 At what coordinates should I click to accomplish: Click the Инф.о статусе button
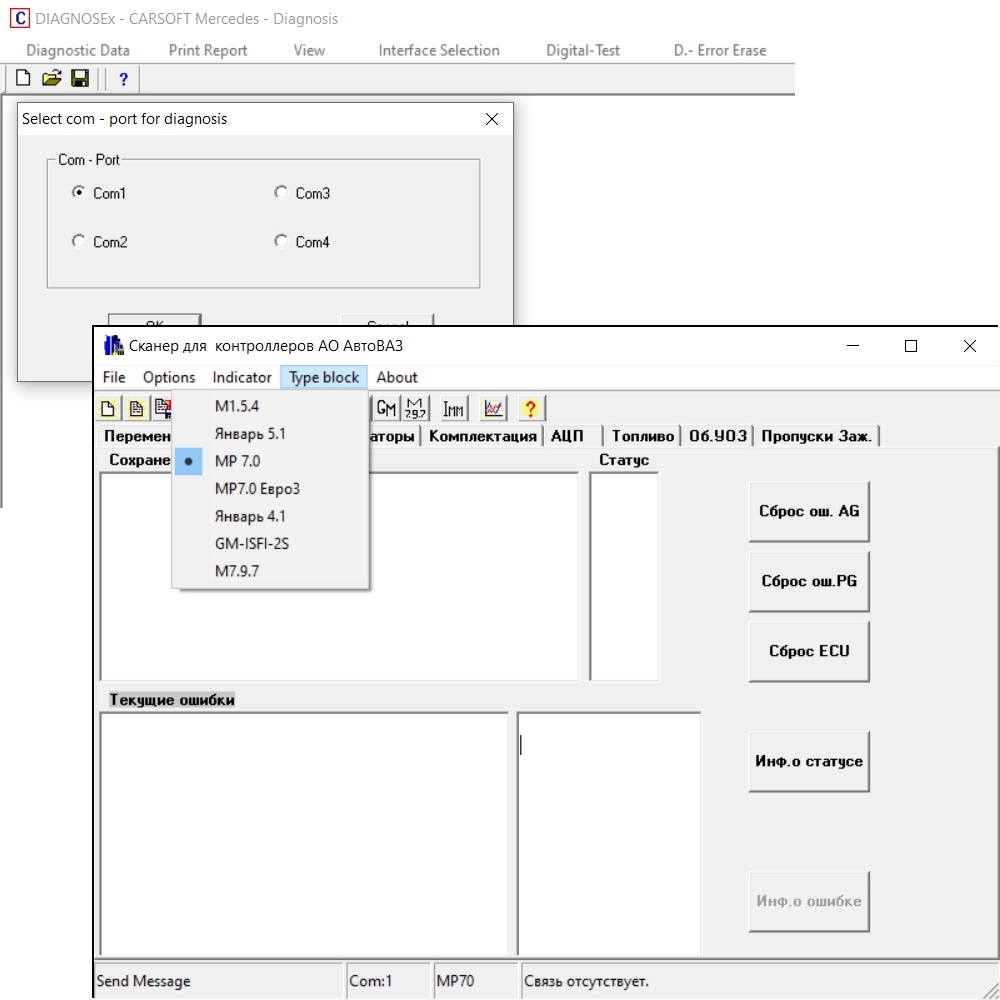808,761
